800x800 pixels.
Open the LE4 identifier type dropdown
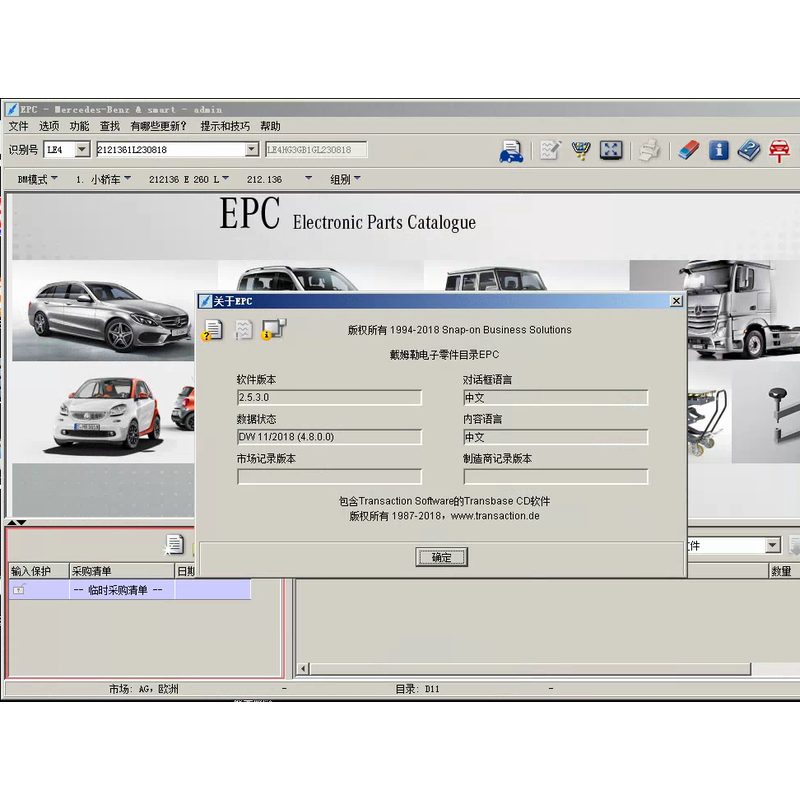(x=82, y=149)
